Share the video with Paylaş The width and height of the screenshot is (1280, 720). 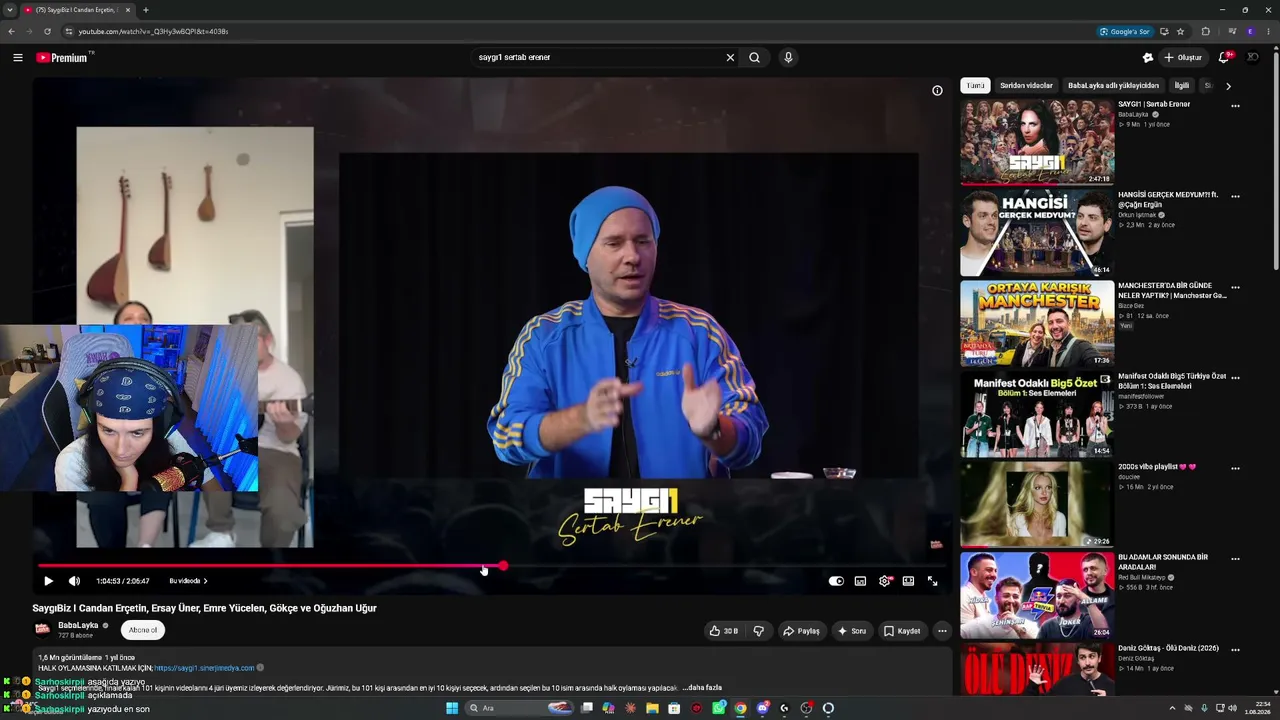coord(801,631)
